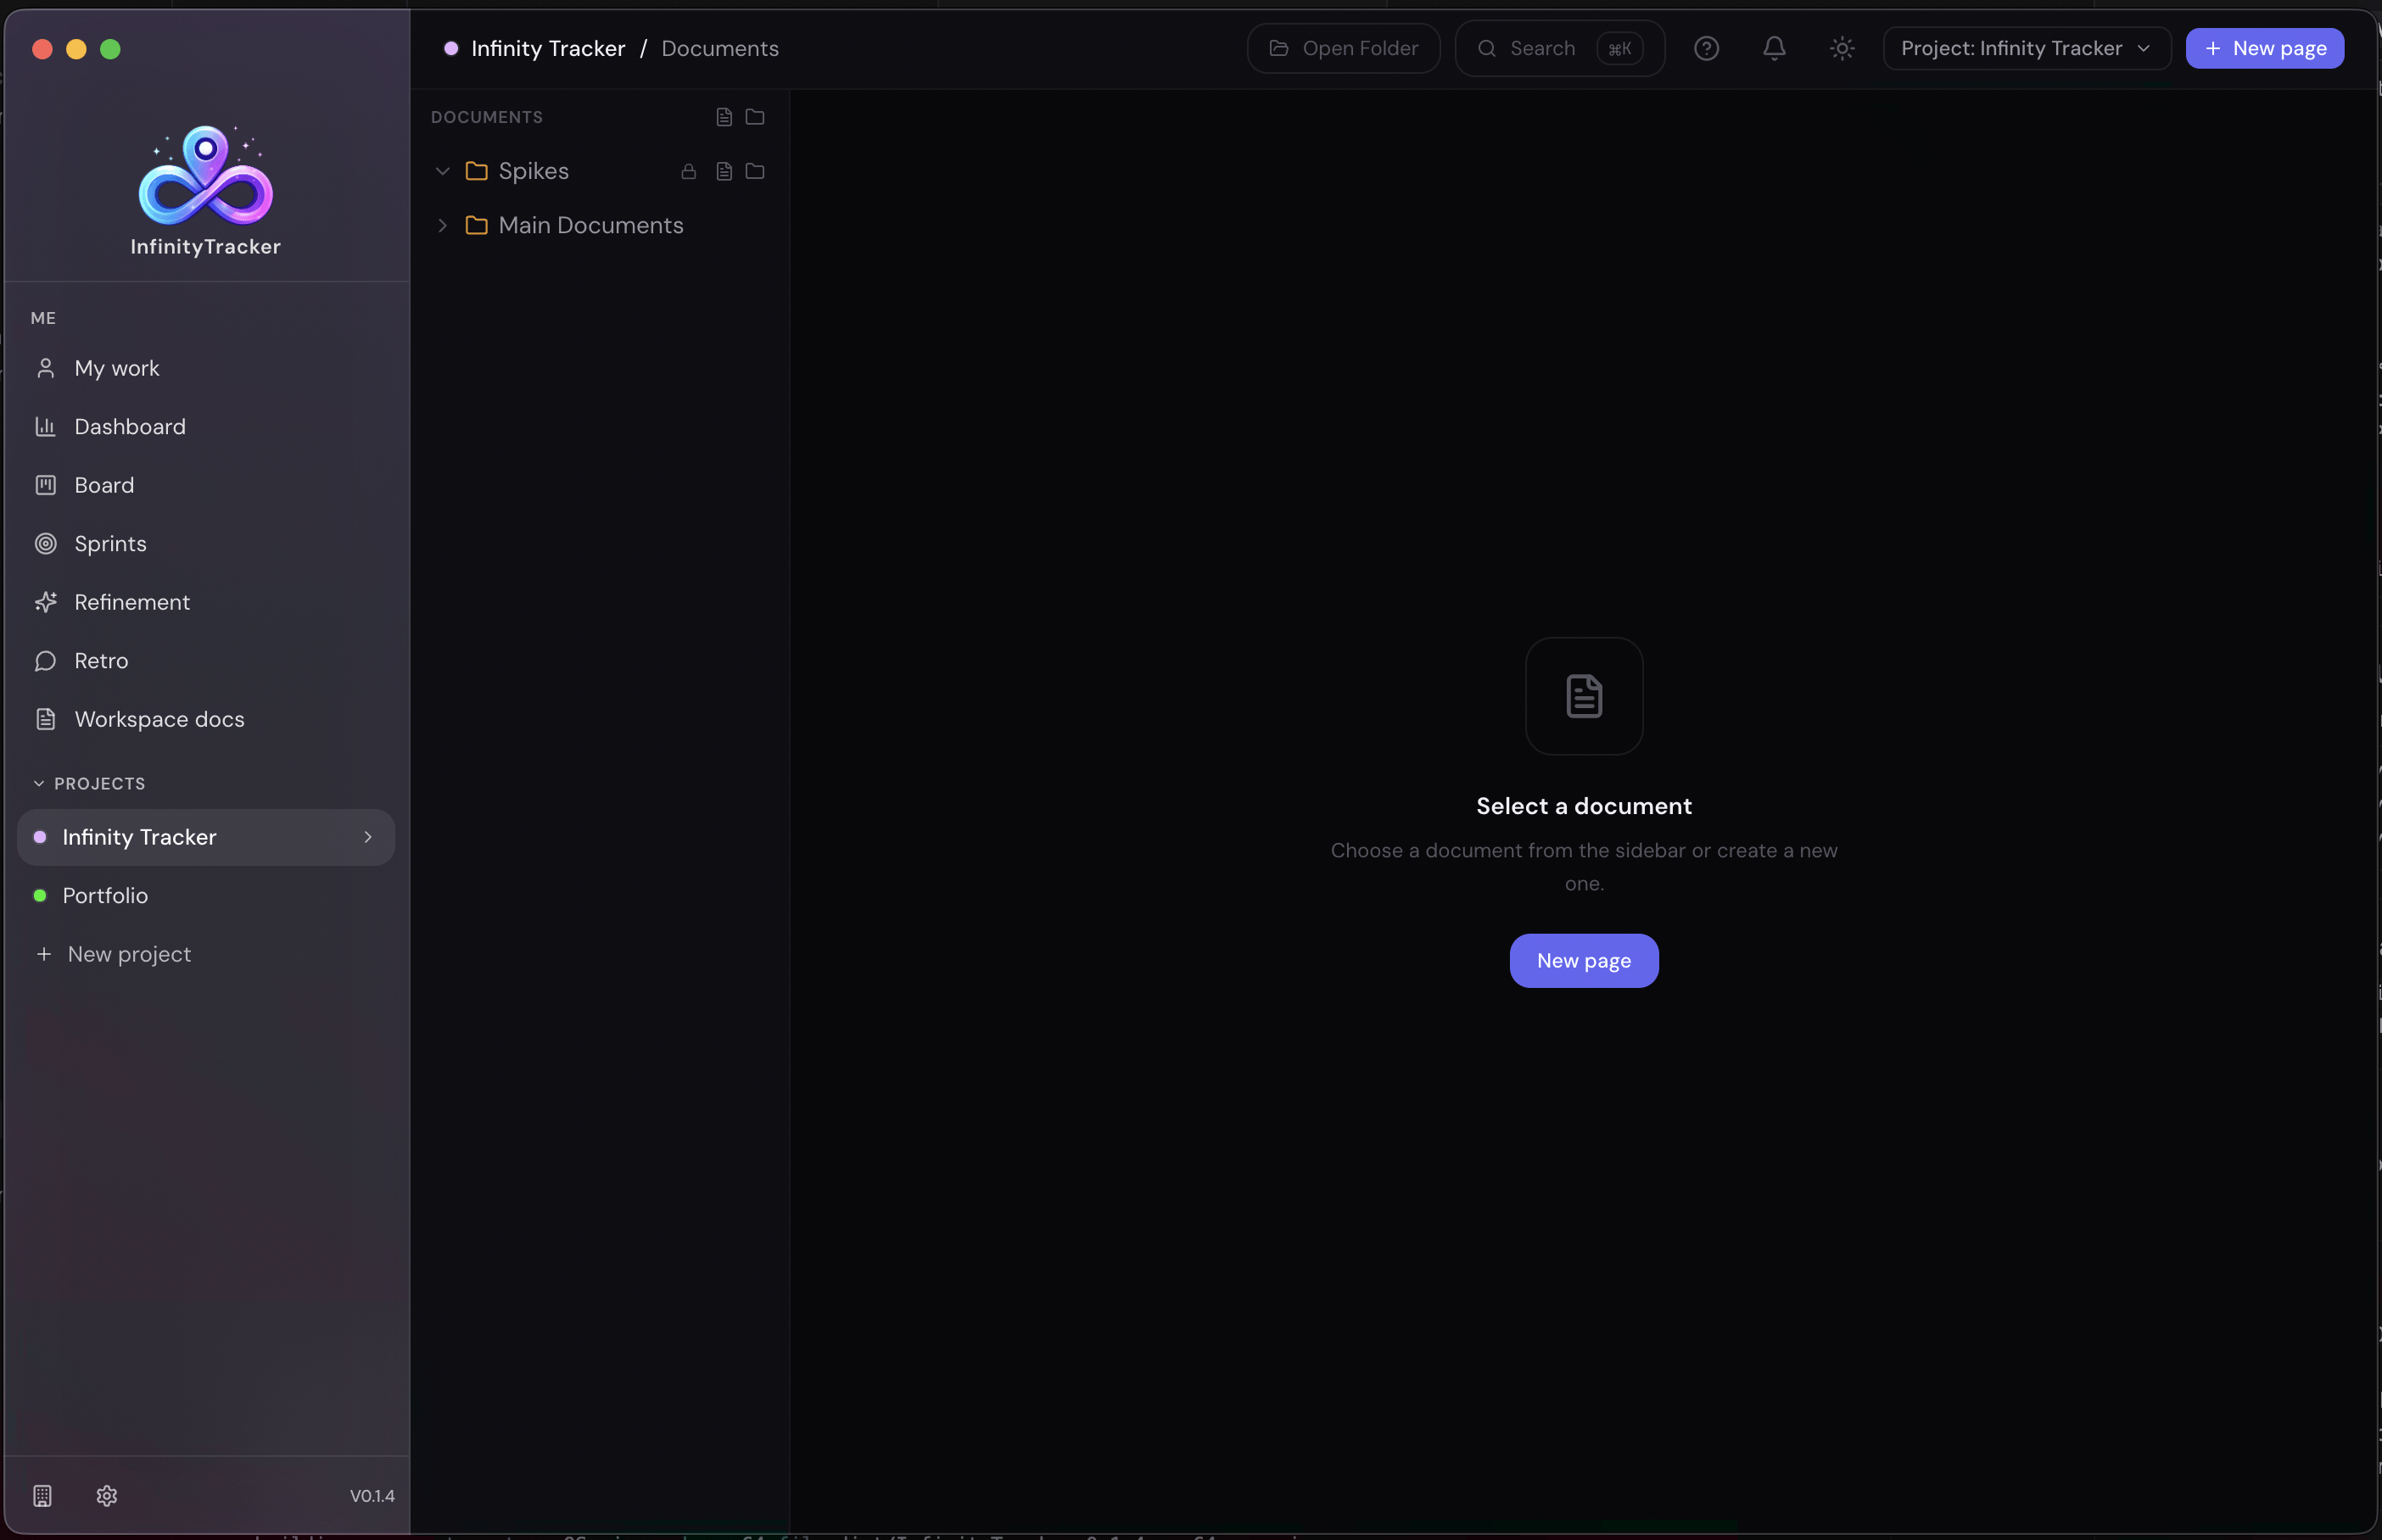Click the New page button in the top bar
This screenshot has width=2382, height=1540.
2263,48
